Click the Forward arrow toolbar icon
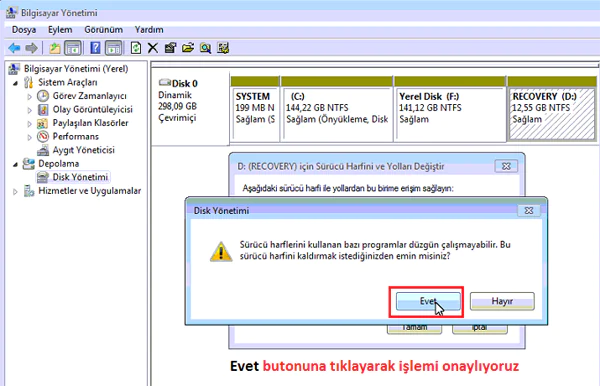600x386 pixels. [x=31, y=48]
